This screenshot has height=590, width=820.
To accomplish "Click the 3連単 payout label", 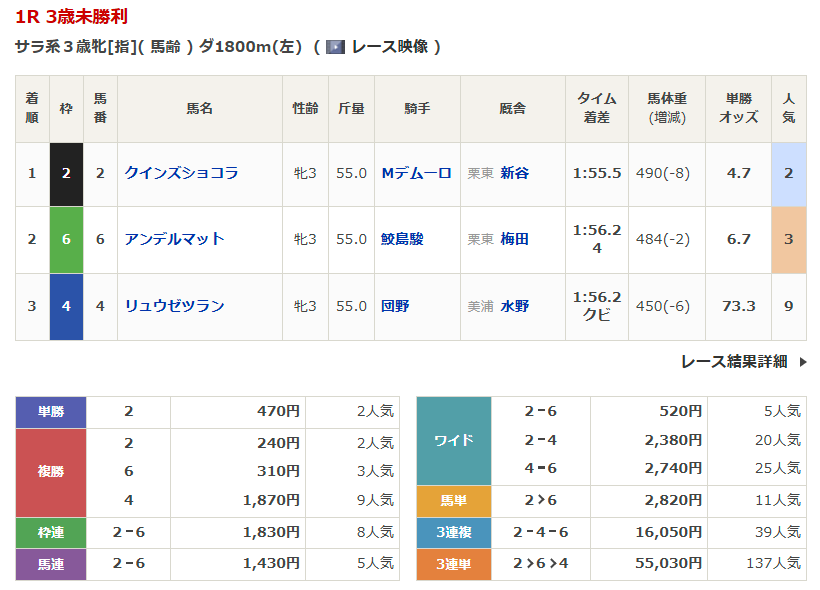I will click(453, 564).
